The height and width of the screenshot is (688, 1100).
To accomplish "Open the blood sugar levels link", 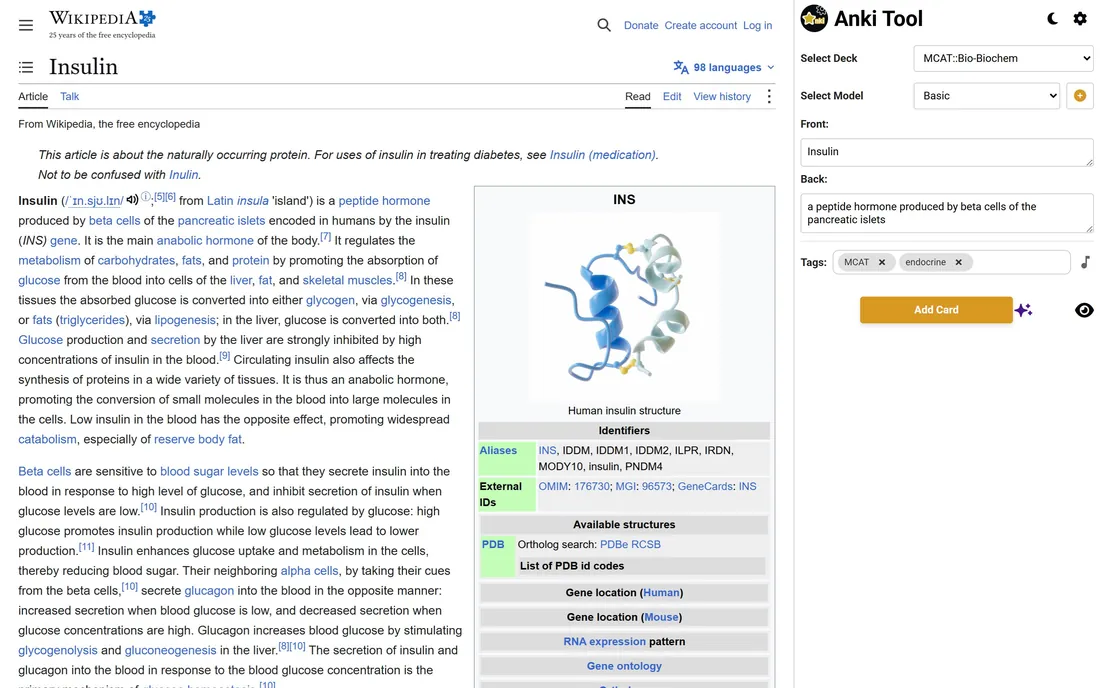I will (x=209, y=471).
